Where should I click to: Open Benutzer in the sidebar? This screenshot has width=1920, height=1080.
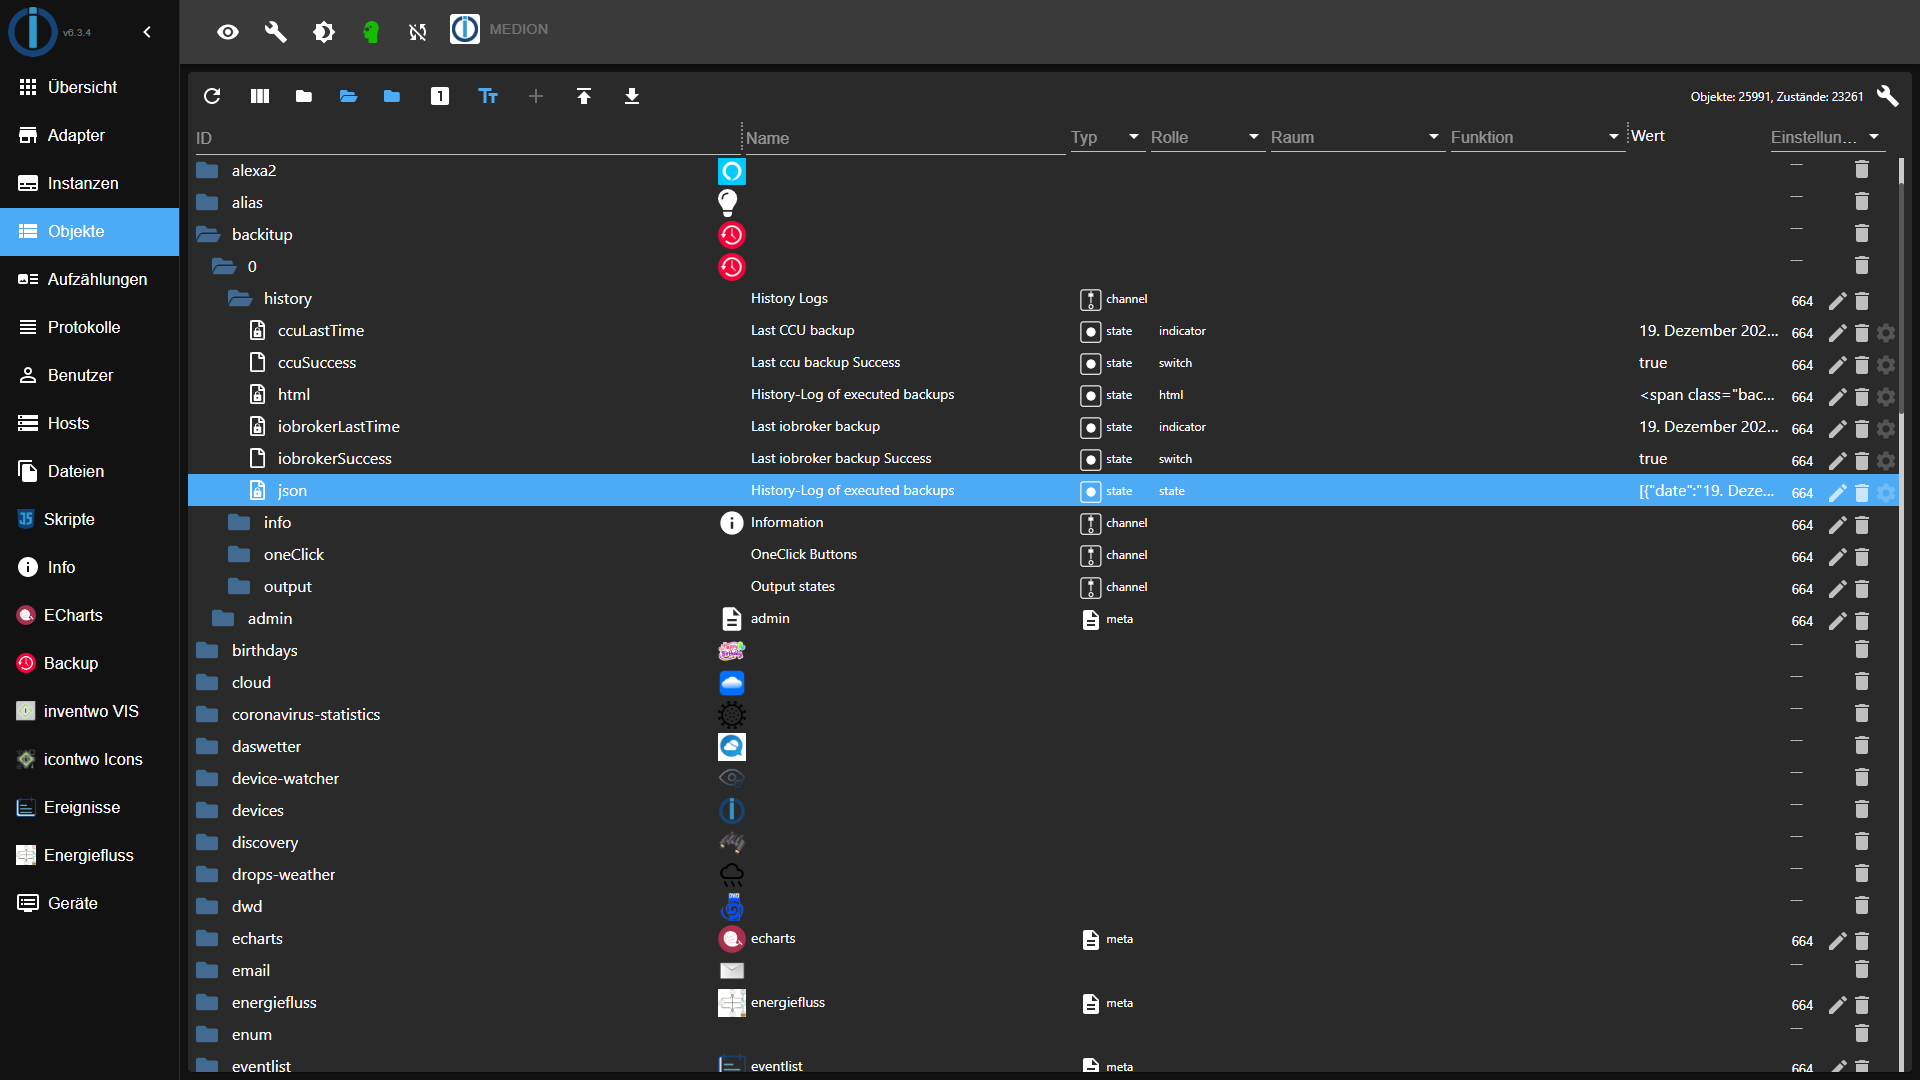click(x=89, y=375)
